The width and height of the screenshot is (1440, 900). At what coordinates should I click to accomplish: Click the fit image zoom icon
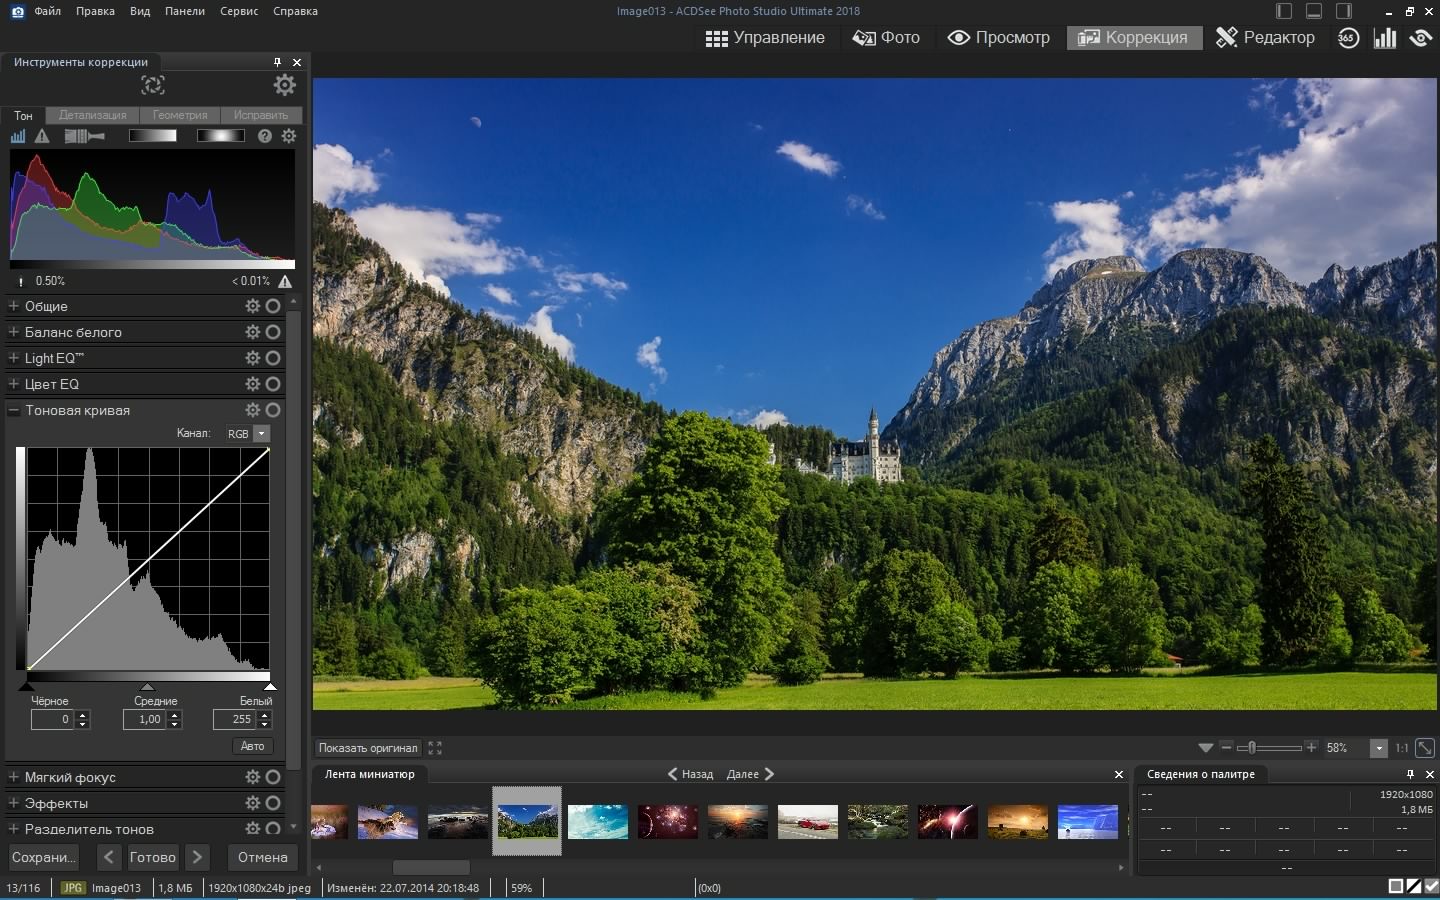tap(1425, 748)
